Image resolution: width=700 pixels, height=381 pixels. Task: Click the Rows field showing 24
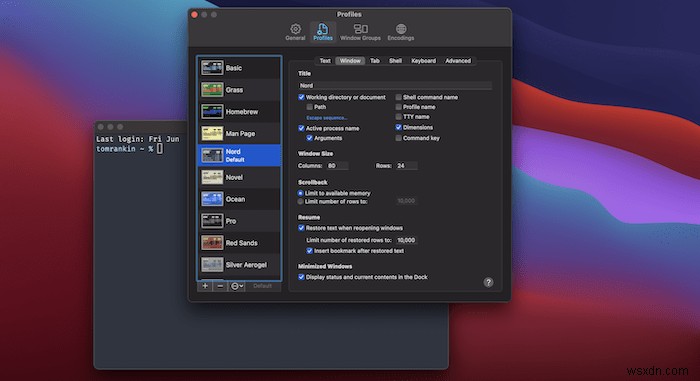click(x=407, y=166)
